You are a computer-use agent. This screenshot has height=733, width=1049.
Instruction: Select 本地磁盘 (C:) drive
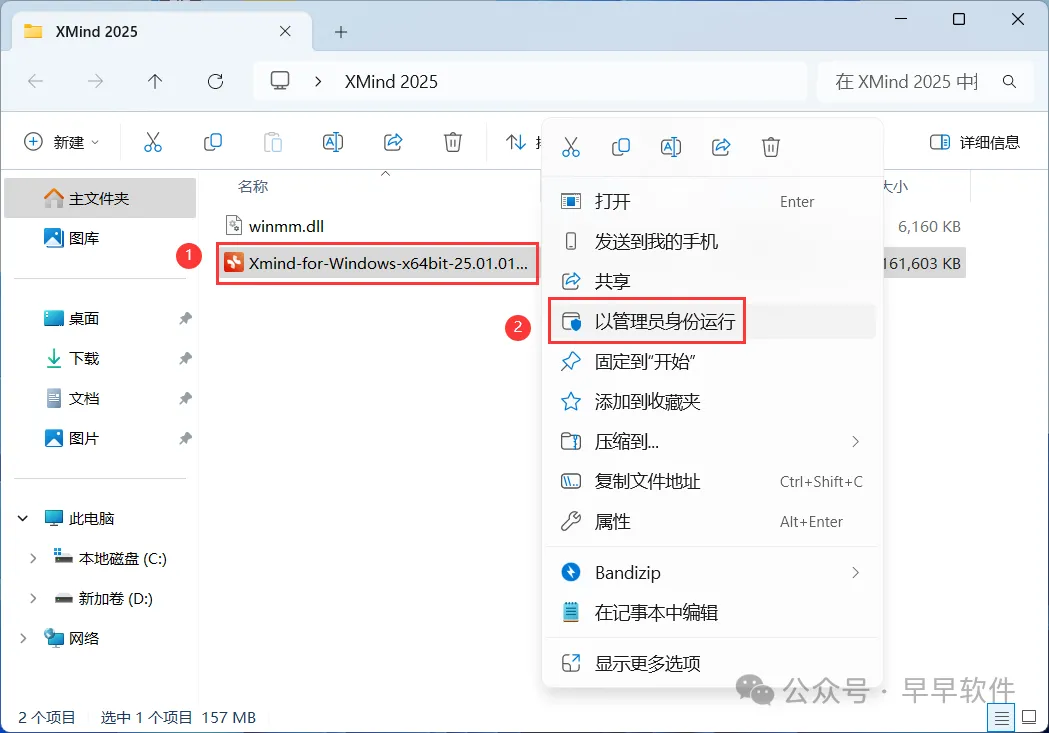pos(110,558)
